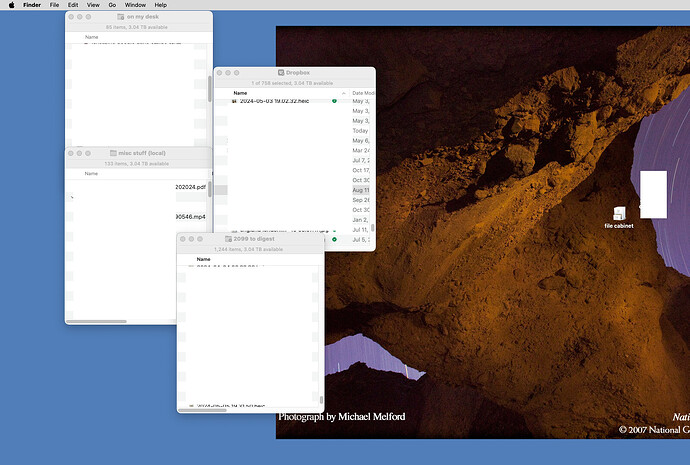690x465 pixels.
Task: Open the Help menu
Action: (x=161, y=5)
